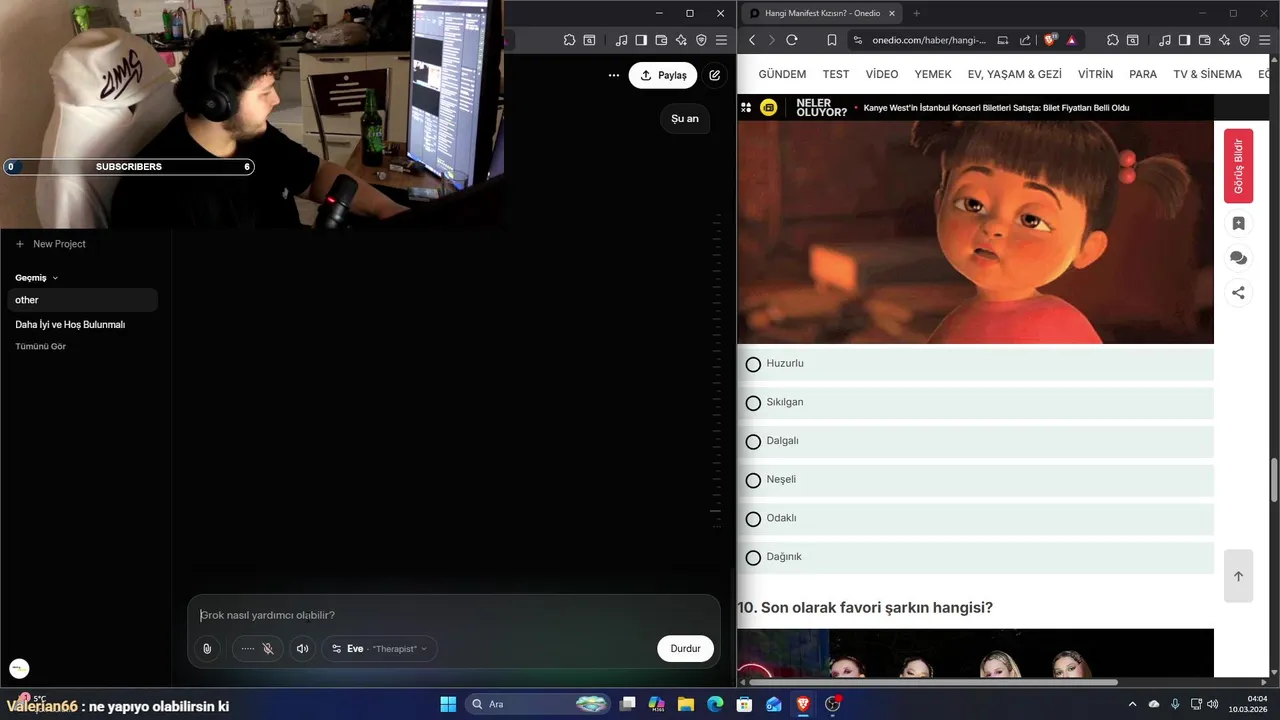Viewport: 1280px width, 720px height.
Task: Bookmark page via address bar icon
Action: coord(832,40)
